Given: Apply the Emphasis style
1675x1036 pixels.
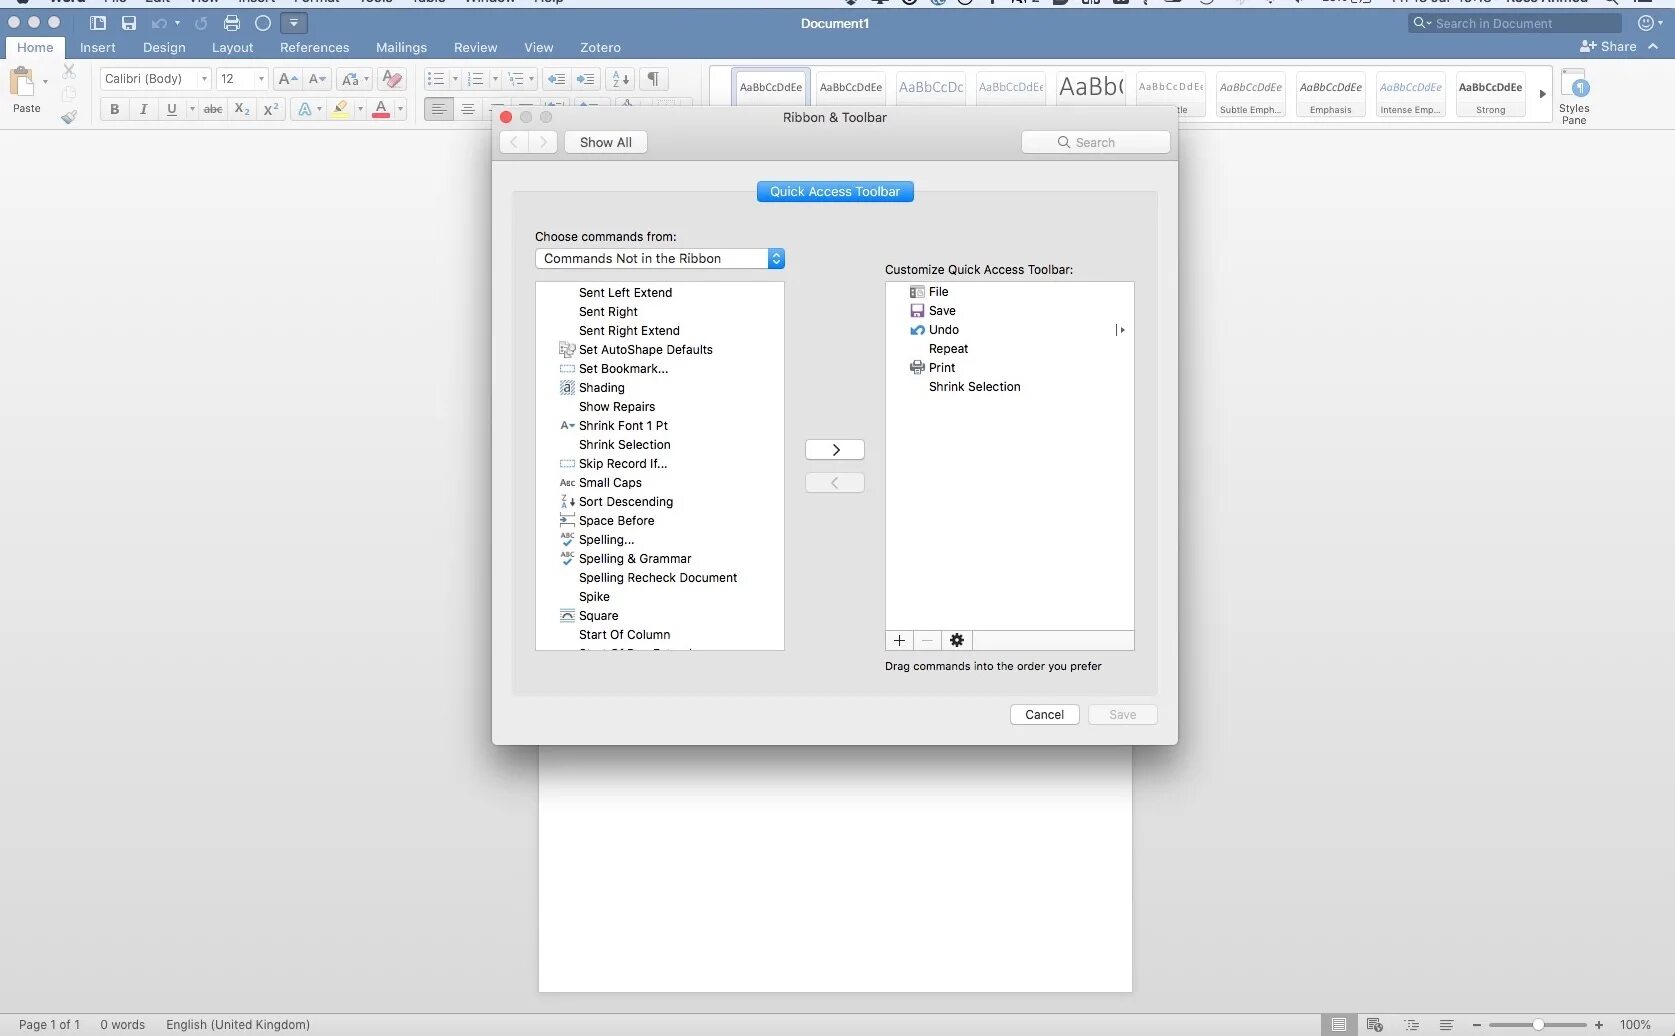Looking at the screenshot, I should tap(1330, 95).
